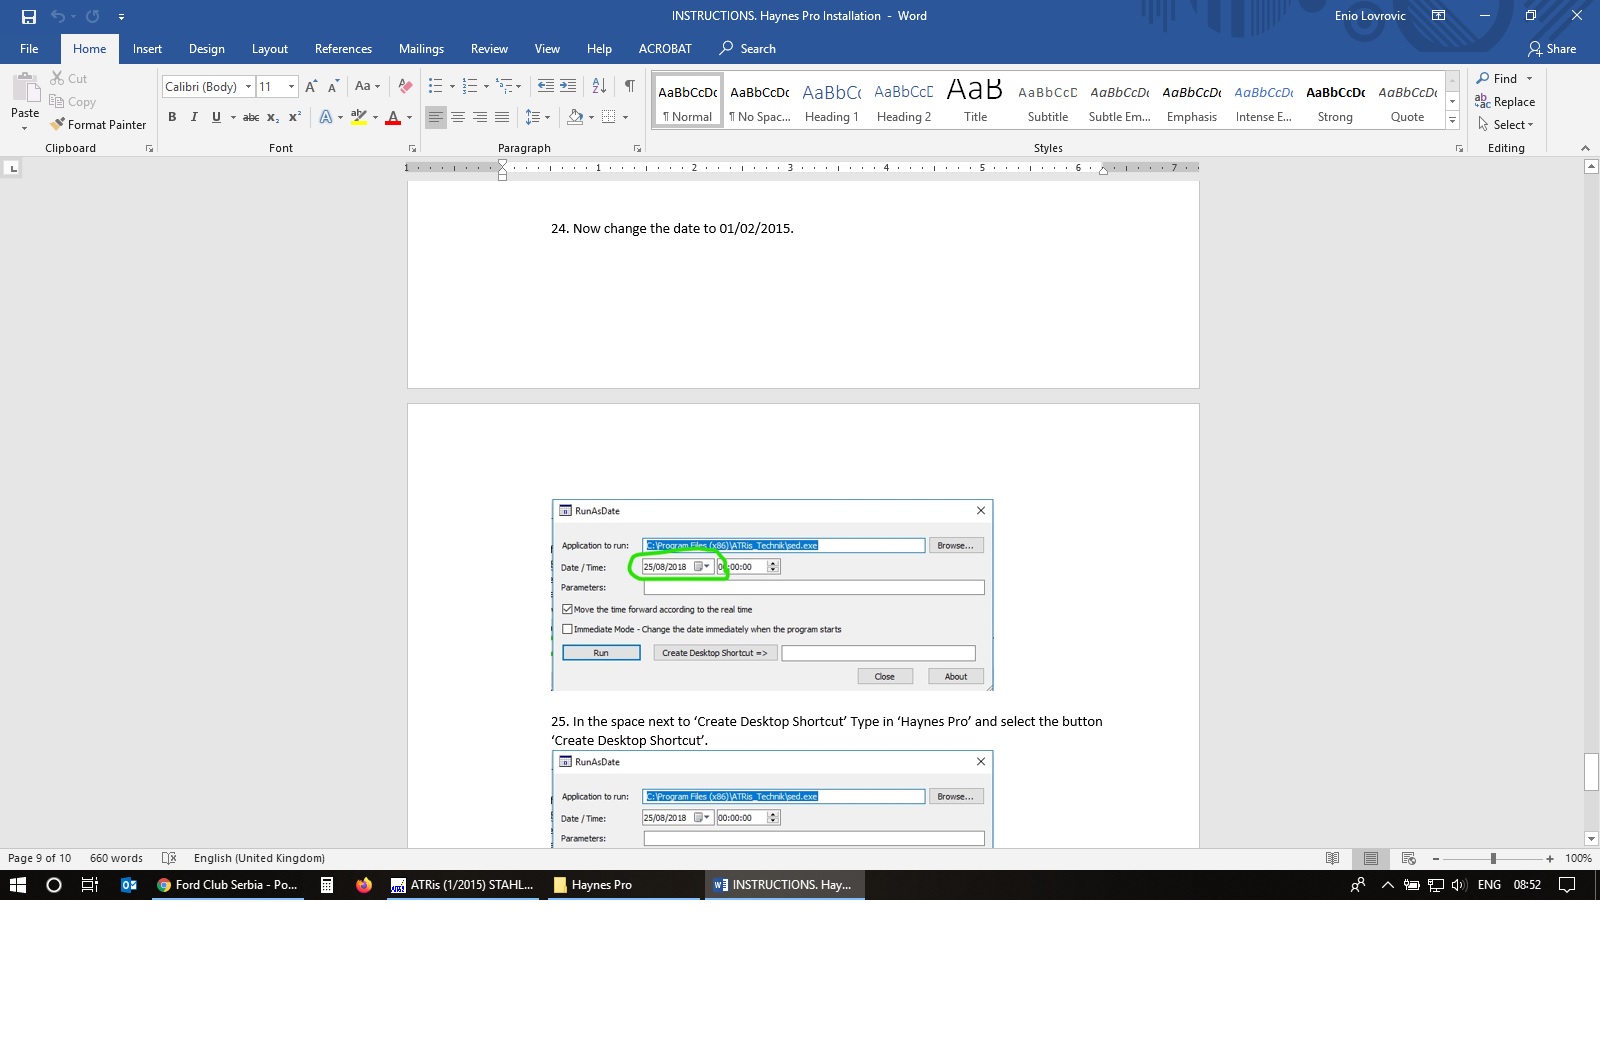Decrease the paragraph indent

tap(545, 86)
